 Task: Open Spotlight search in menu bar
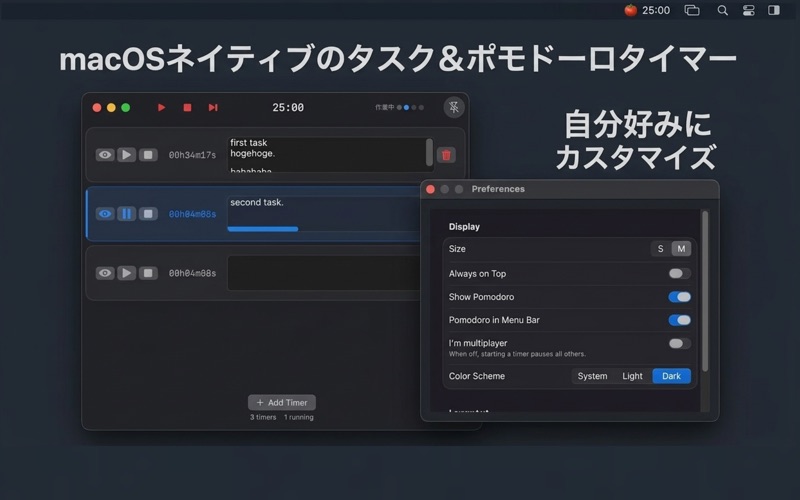[x=722, y=10]
